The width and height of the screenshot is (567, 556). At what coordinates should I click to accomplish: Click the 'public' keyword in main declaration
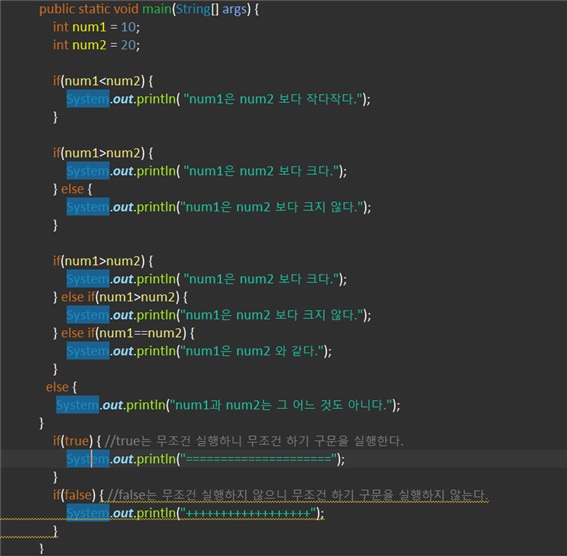tap(57, 9)
